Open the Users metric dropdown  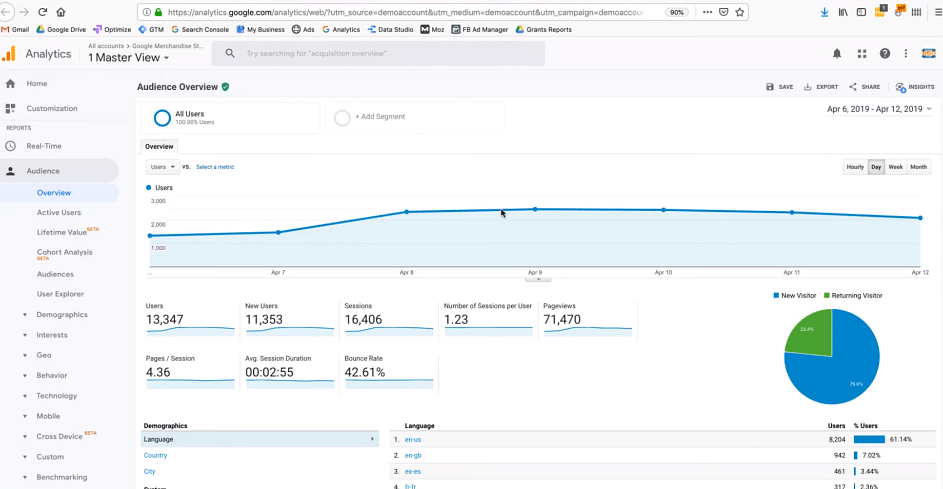point(162,167)
